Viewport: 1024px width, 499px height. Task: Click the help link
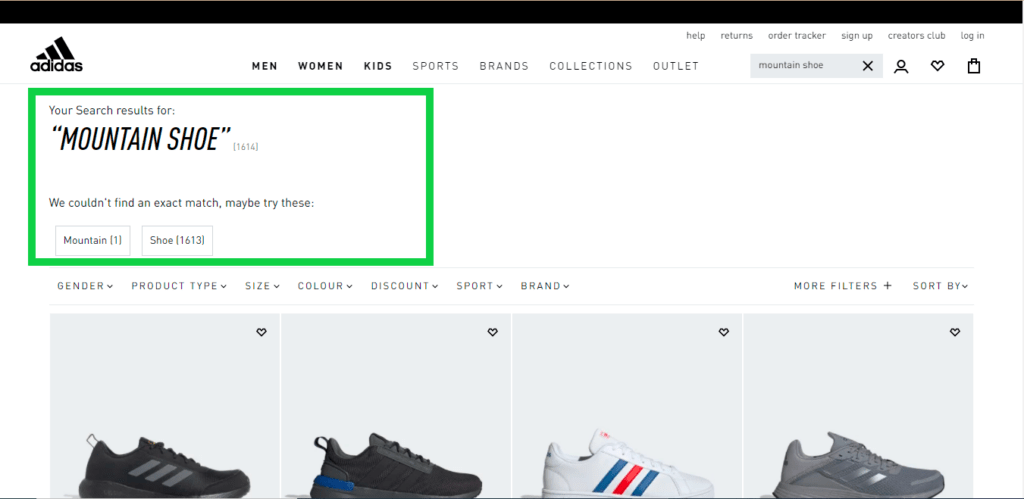pyautogui.click(x=696, y=36)
